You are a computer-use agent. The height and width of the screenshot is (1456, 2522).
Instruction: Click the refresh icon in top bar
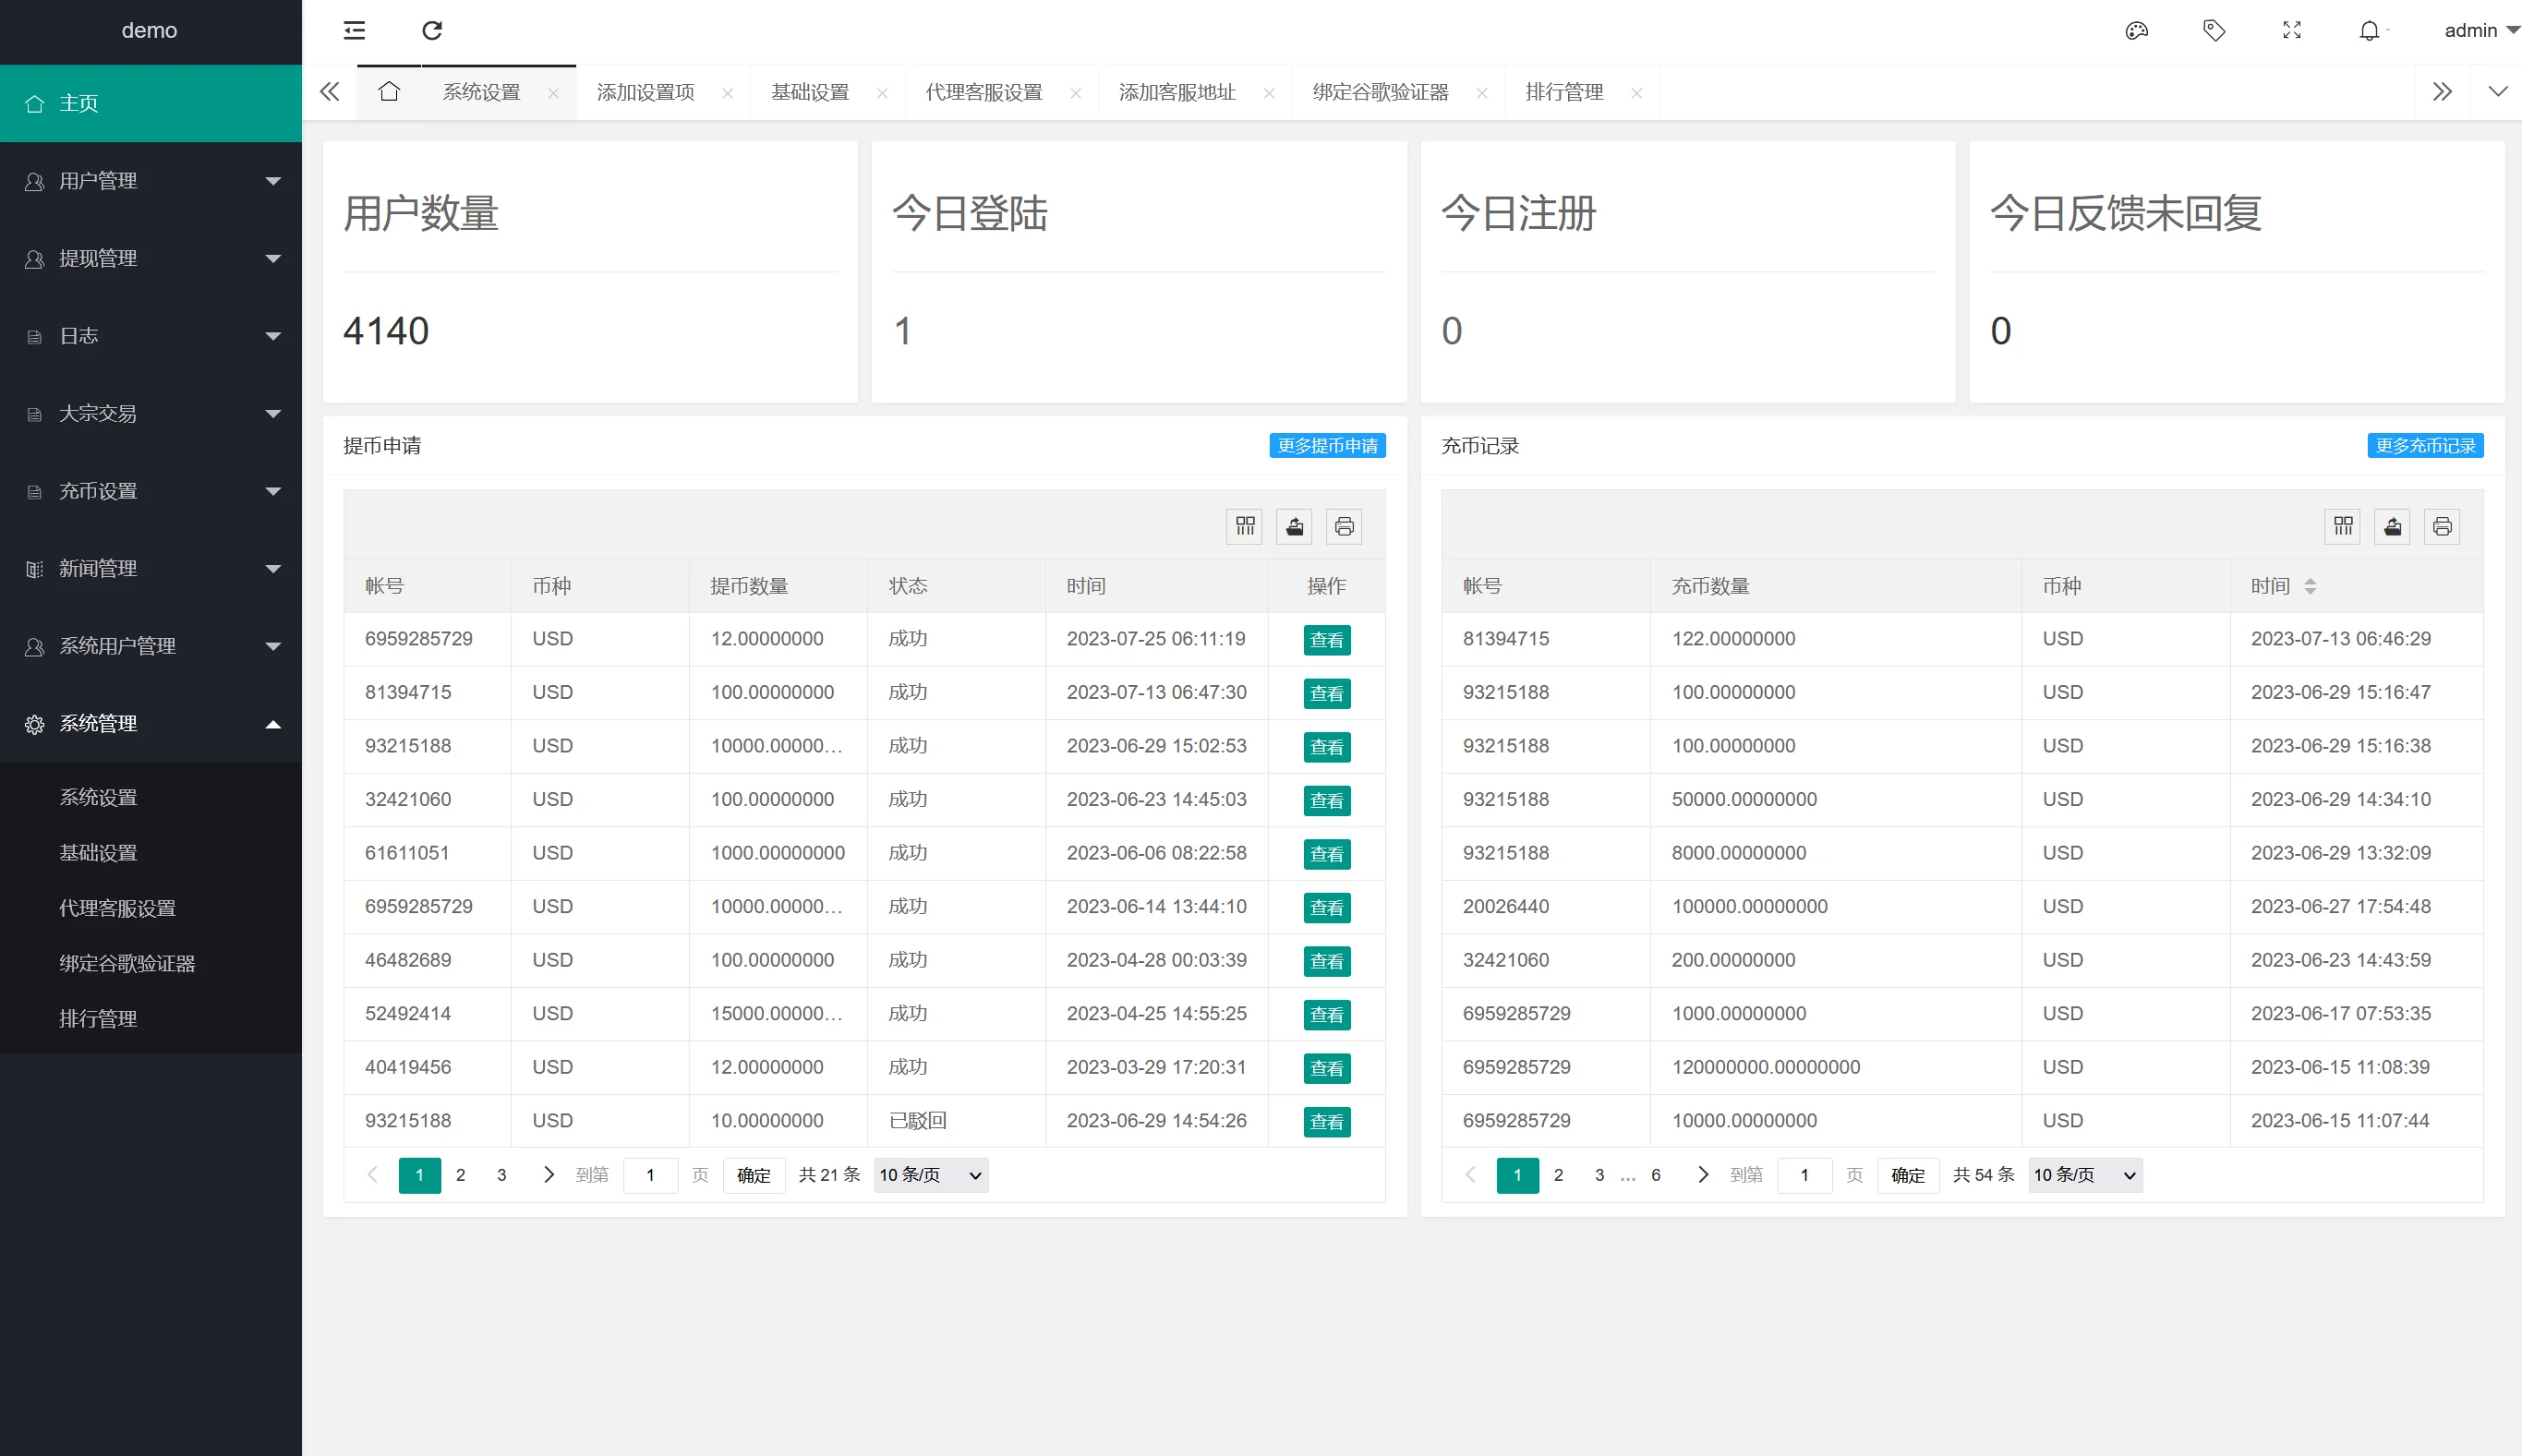tap(432, 30)
